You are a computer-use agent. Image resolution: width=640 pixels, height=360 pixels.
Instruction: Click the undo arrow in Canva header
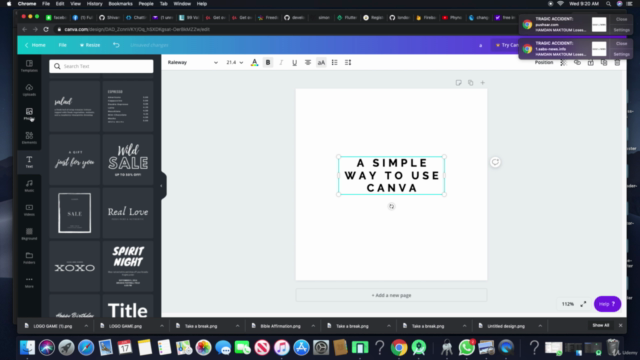tap(116, 45)
